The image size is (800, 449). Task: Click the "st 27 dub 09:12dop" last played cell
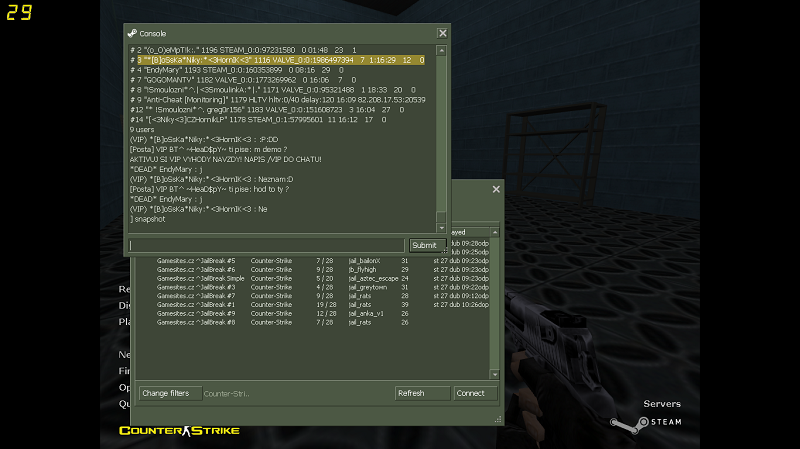[x=461, y=296]
